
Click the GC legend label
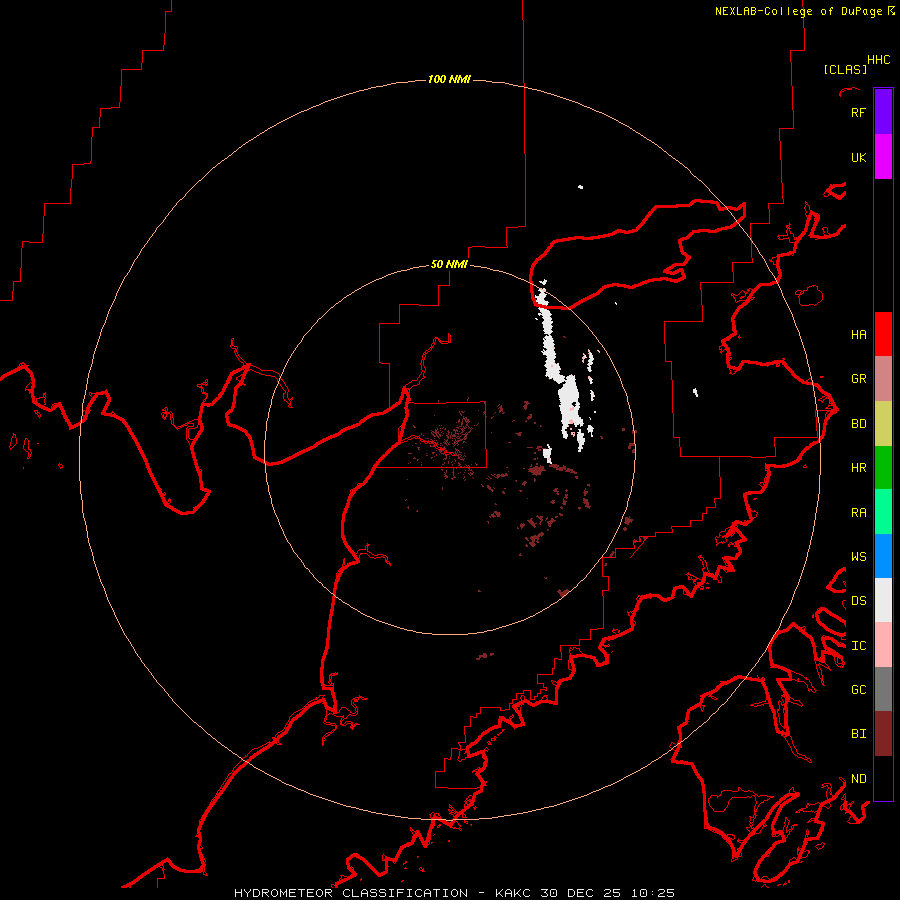click(858, 690)
